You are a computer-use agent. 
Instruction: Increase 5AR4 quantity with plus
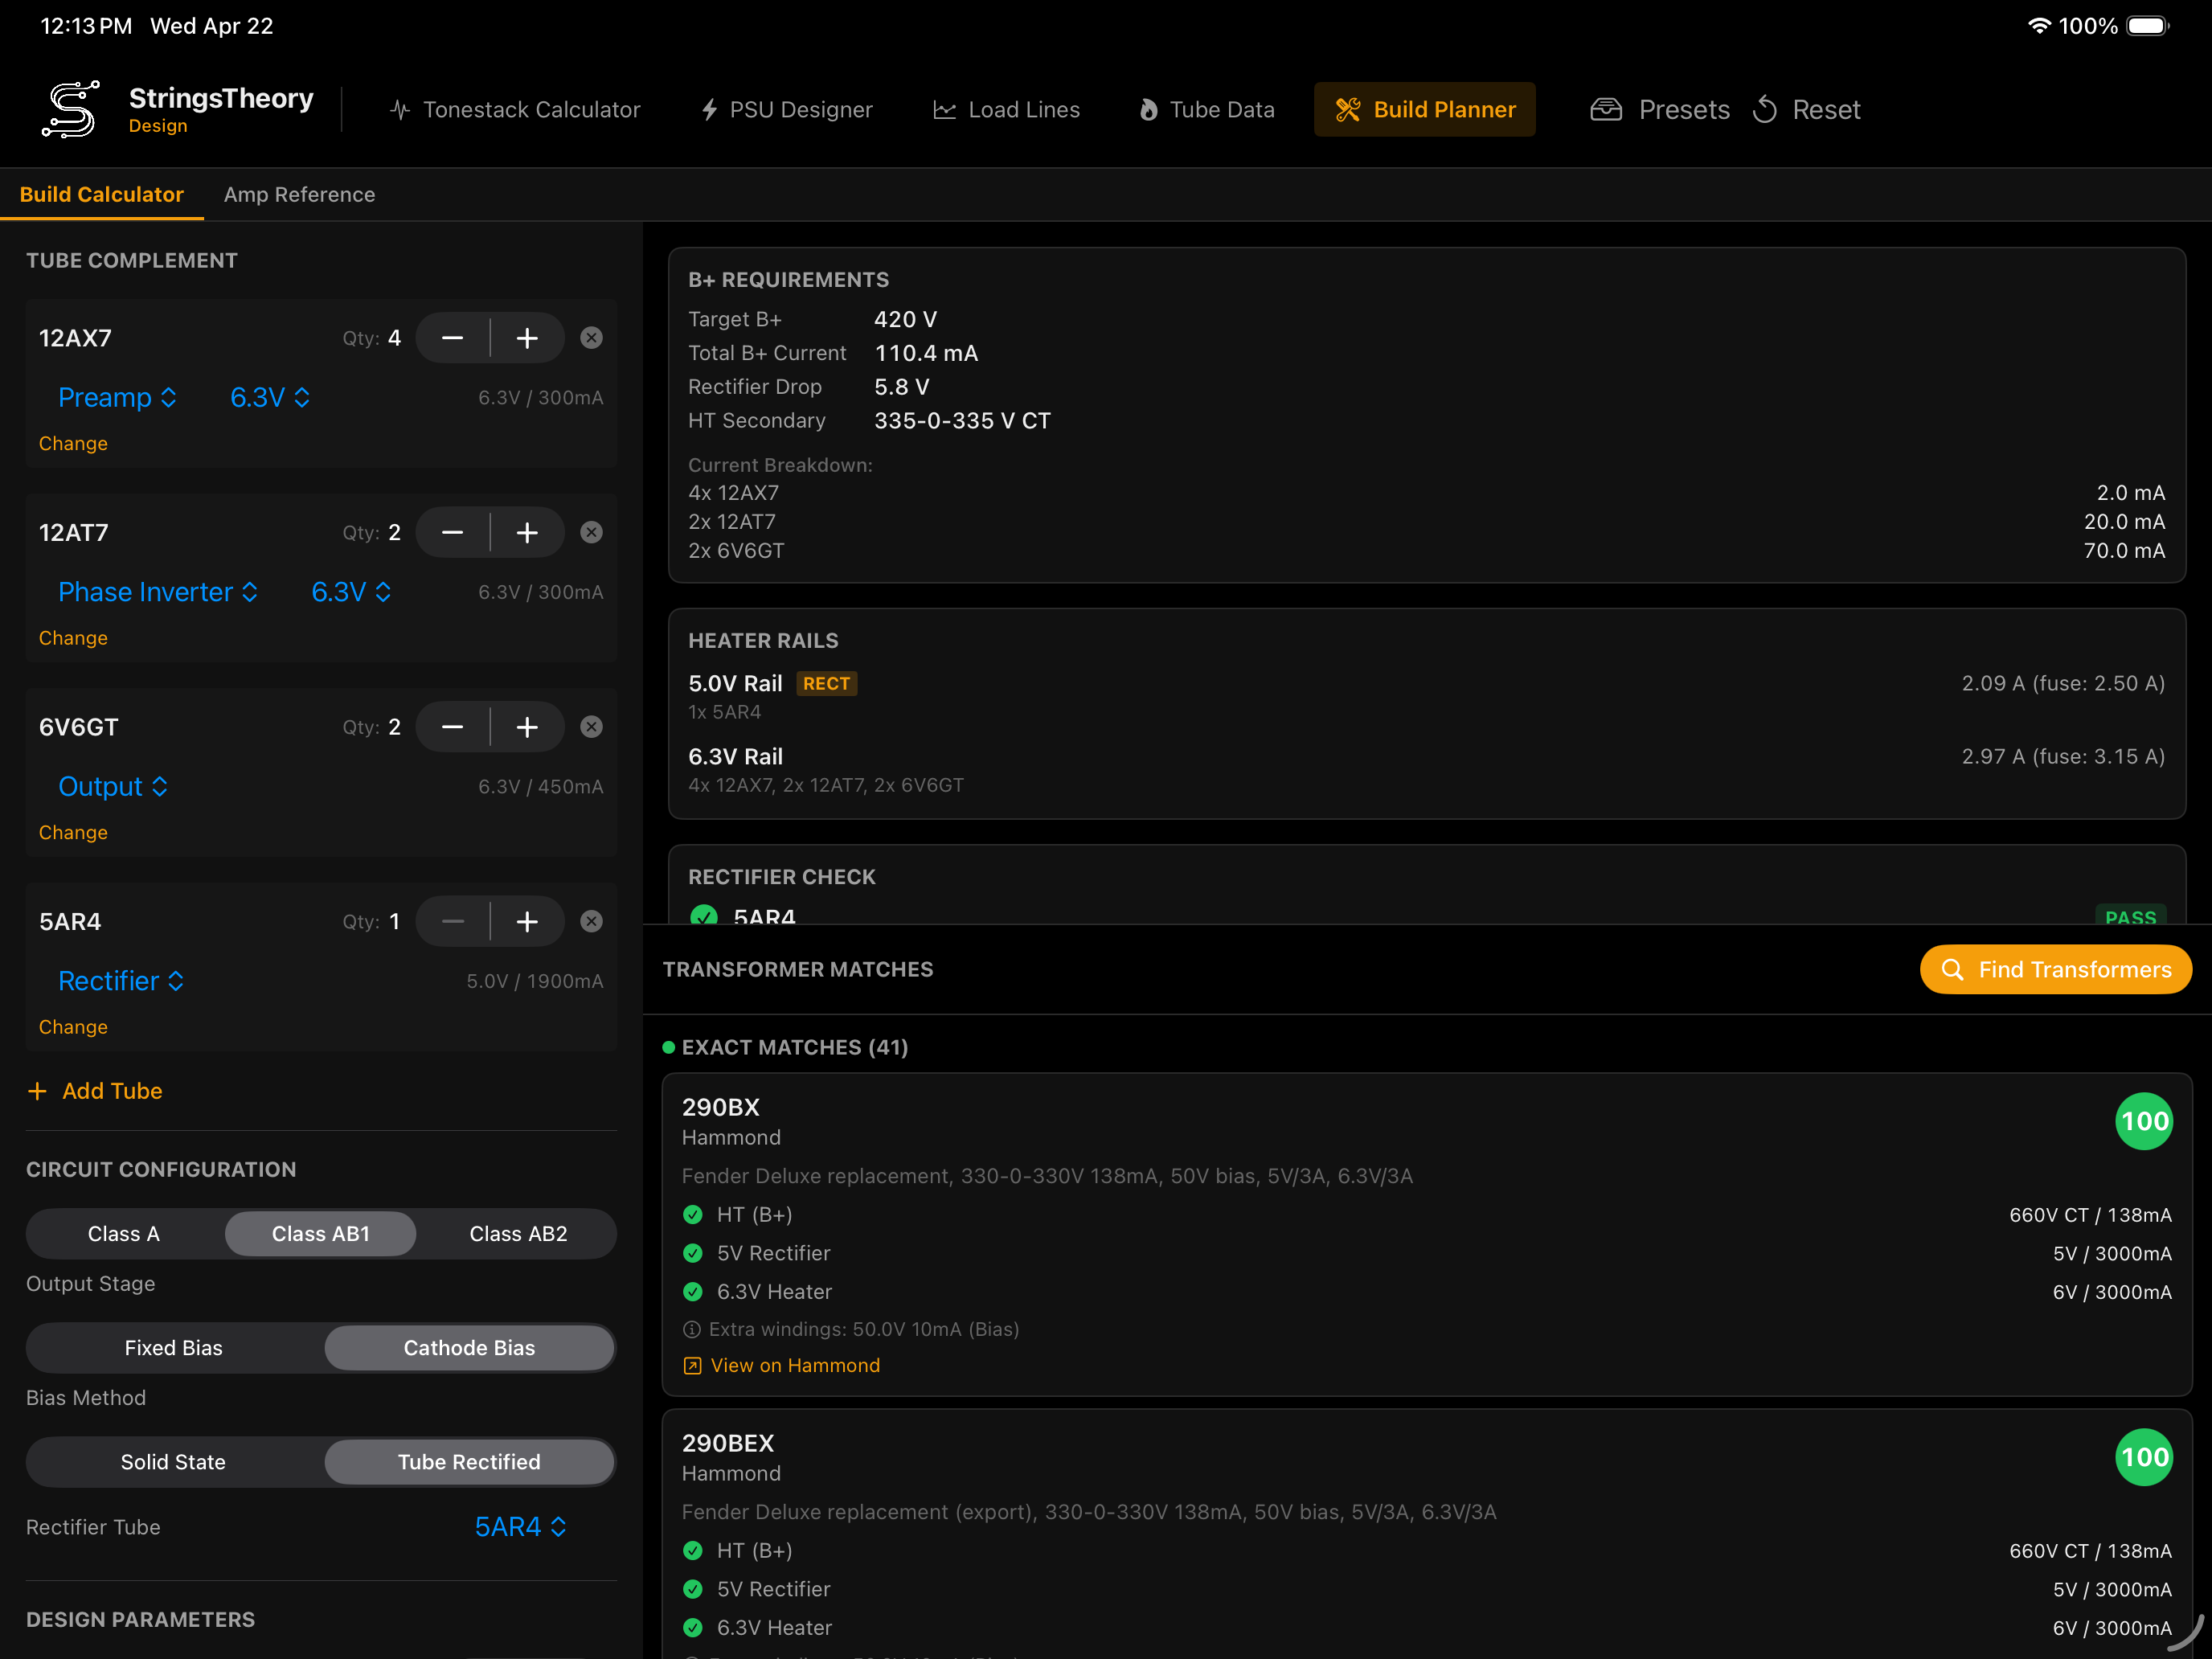(527, 921)
